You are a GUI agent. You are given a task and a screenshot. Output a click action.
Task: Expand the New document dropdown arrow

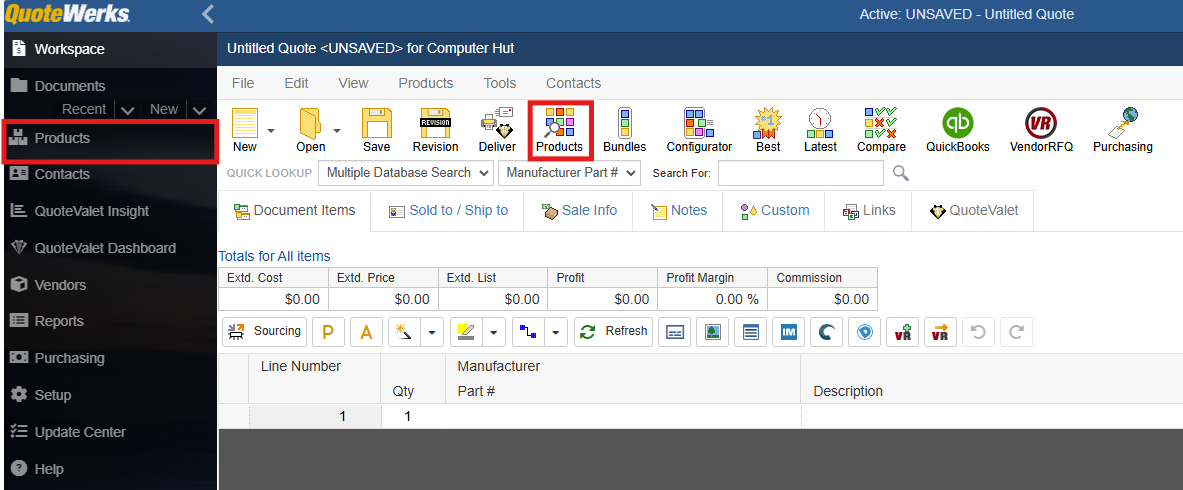coord(271,130)
